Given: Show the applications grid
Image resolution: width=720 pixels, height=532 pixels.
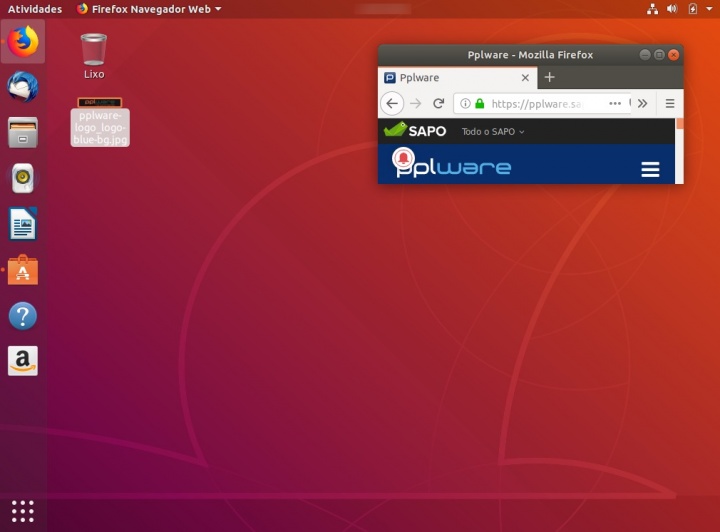Looking at the screenshot, I should tap(22, 509).
